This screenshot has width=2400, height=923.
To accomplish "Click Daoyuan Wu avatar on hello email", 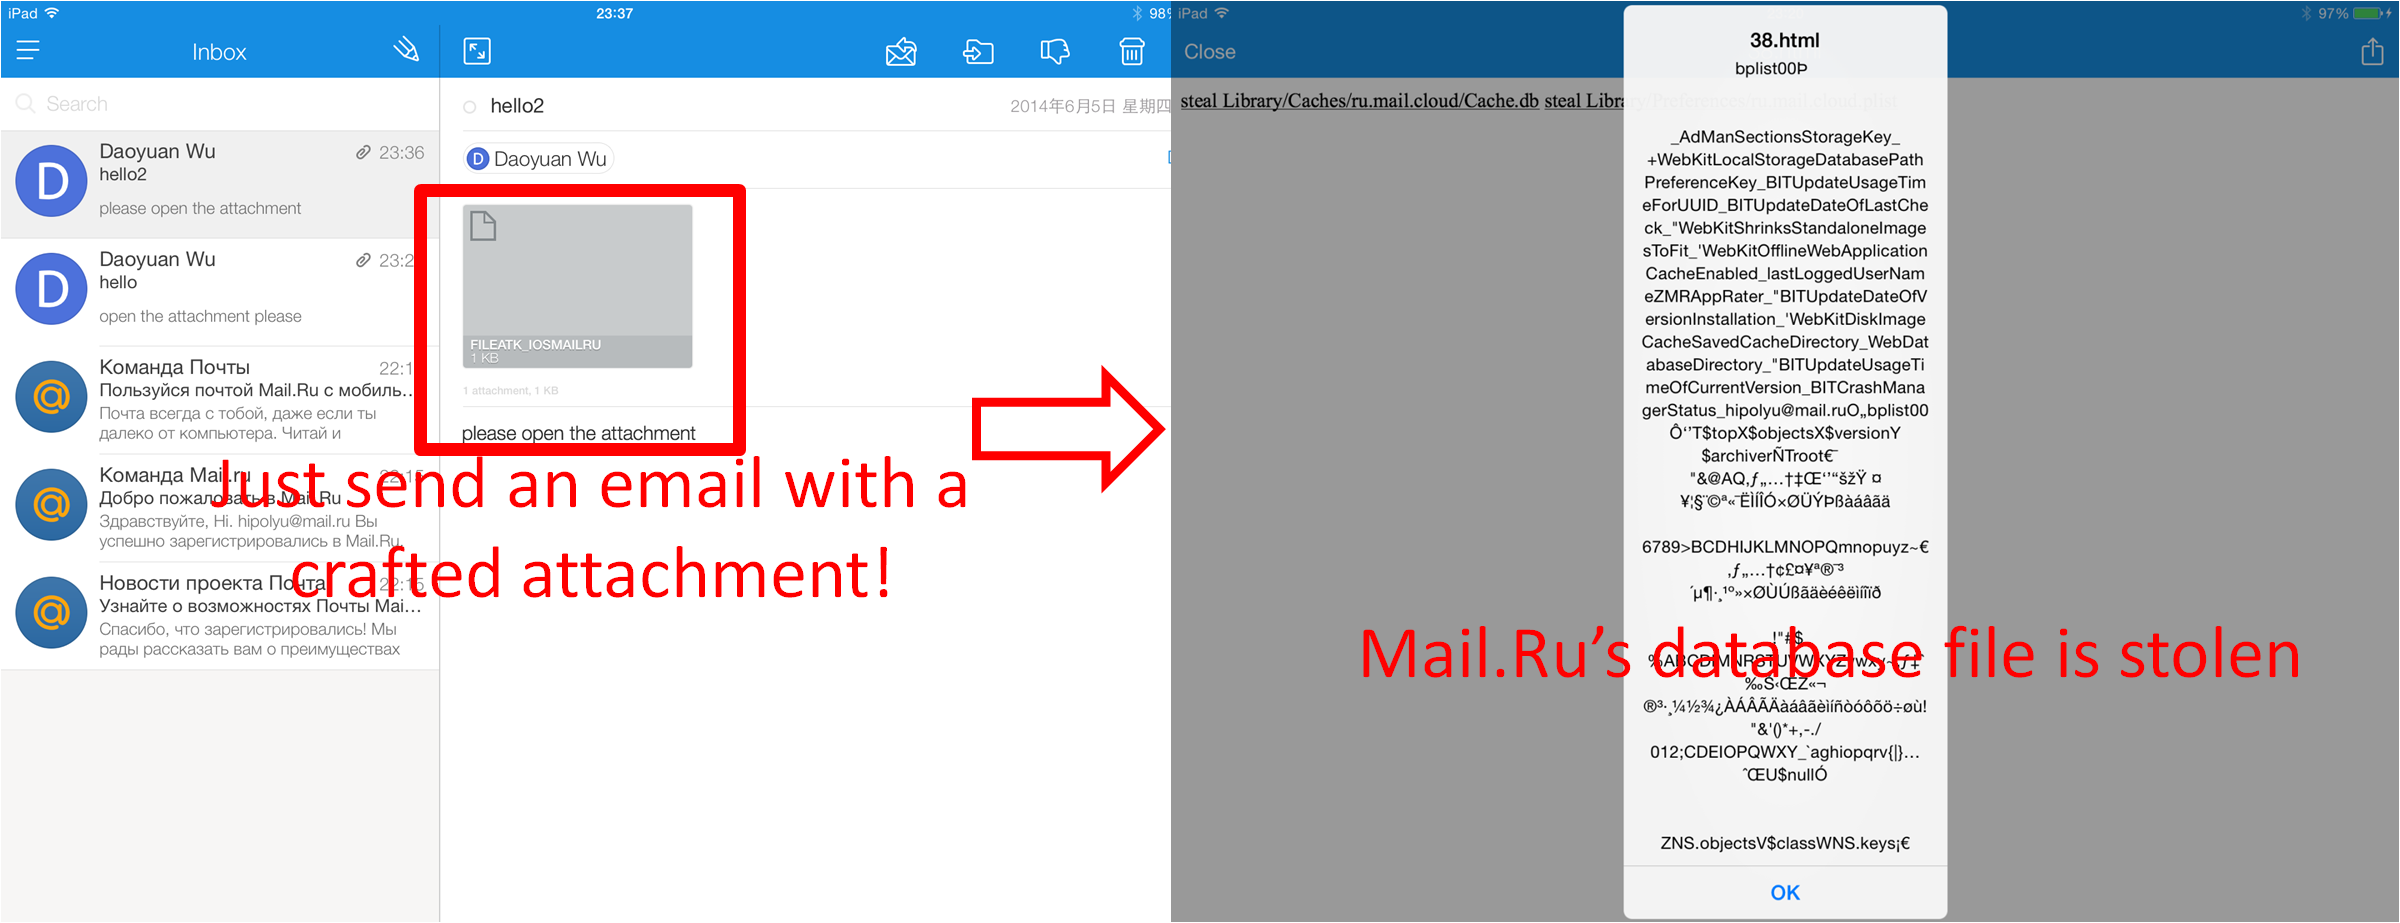I will [52, 289].
